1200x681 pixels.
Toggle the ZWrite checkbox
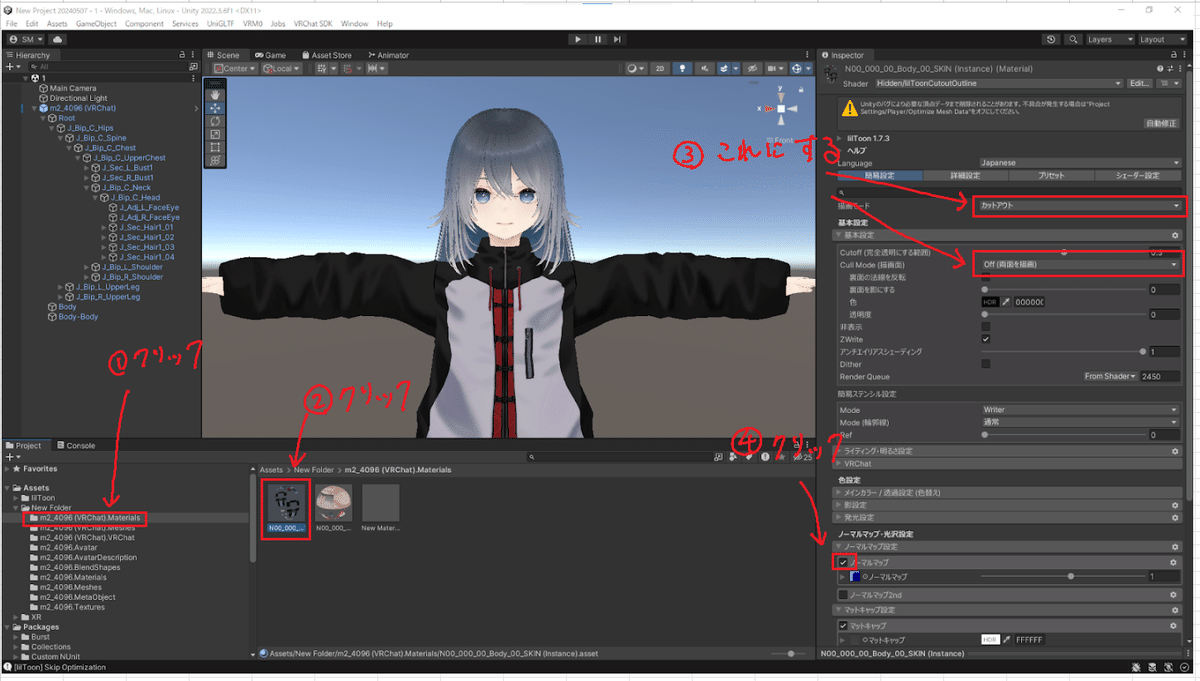coord(986,339)
